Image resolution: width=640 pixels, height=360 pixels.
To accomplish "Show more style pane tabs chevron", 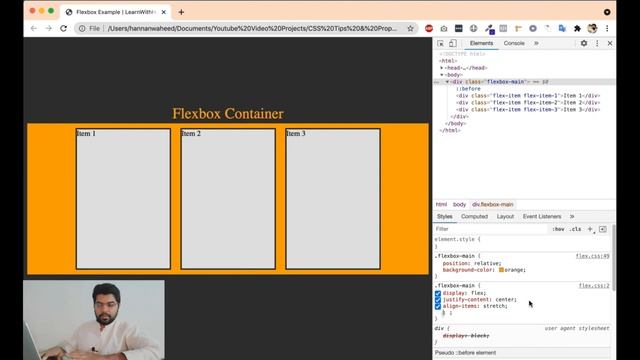I will point(572,217).
